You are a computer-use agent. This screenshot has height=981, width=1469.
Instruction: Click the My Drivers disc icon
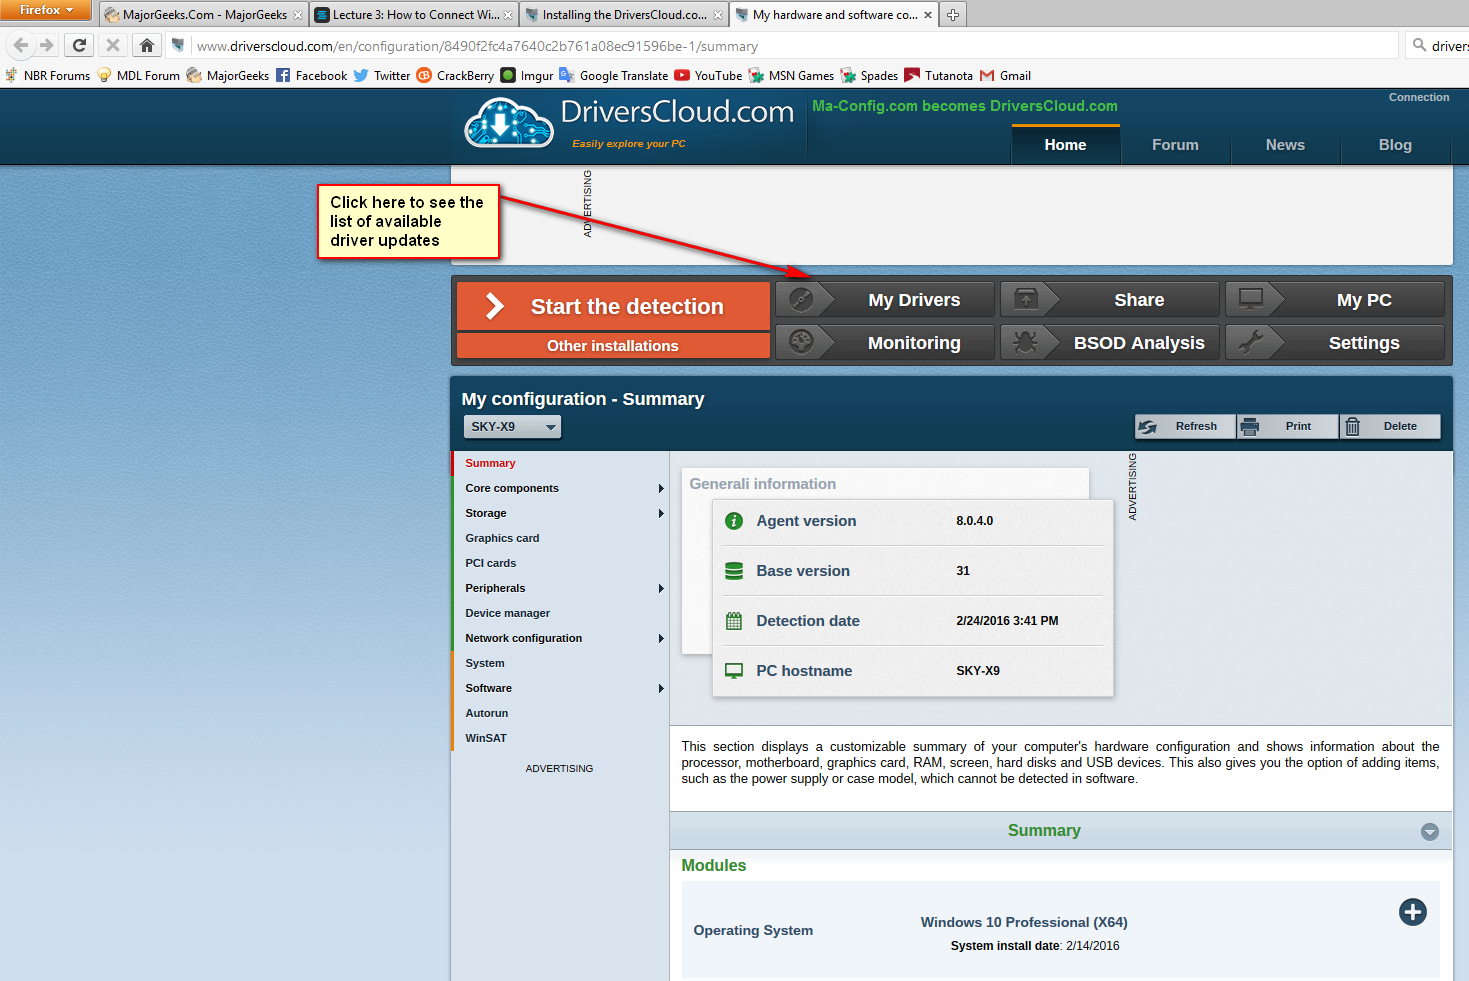coord(801,299)
